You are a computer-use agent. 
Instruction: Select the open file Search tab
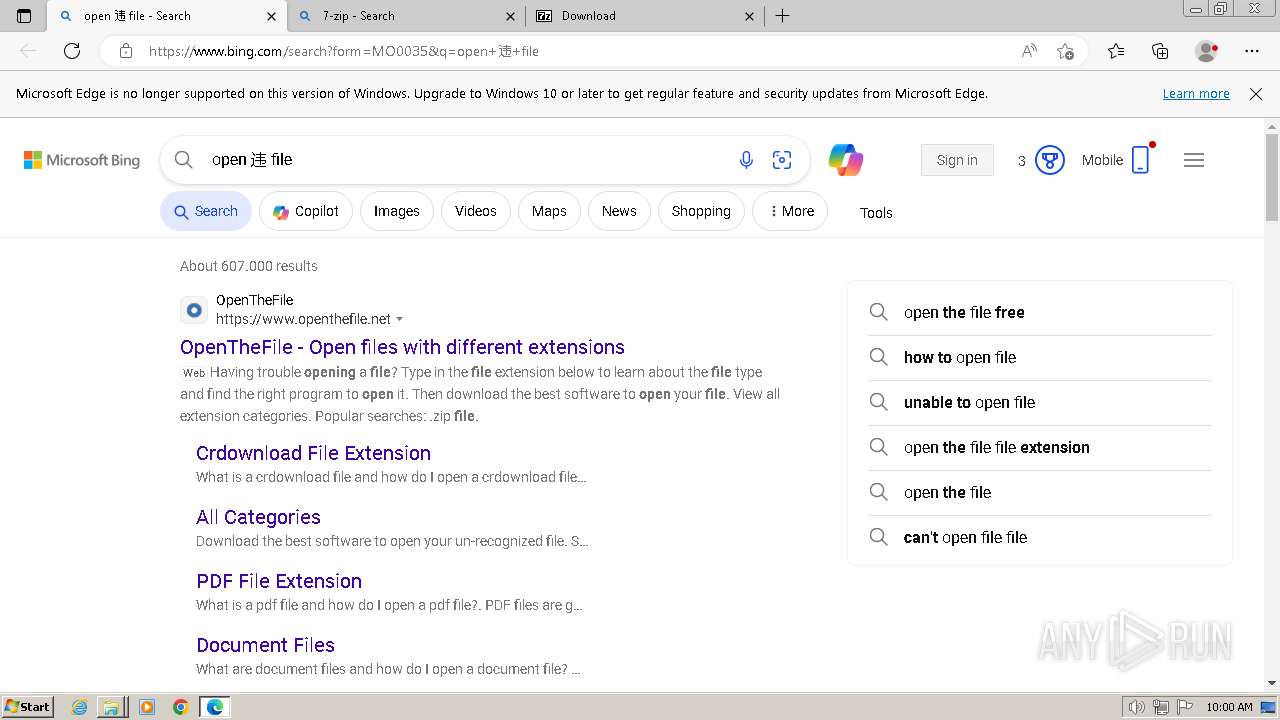[168, 16]
